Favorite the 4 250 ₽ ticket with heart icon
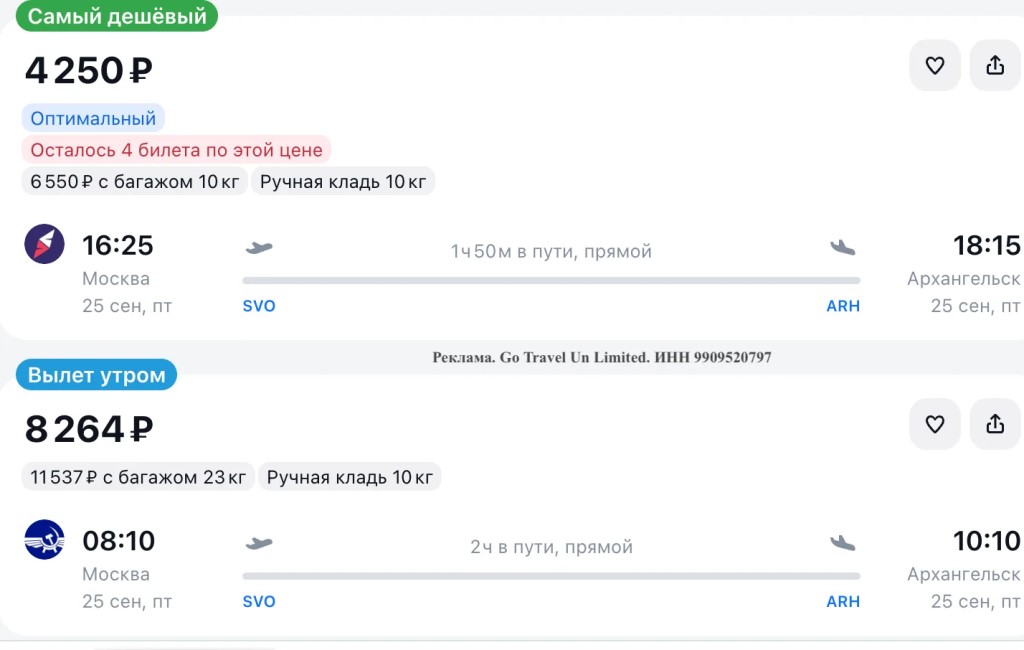 click(x=935, y=65)
